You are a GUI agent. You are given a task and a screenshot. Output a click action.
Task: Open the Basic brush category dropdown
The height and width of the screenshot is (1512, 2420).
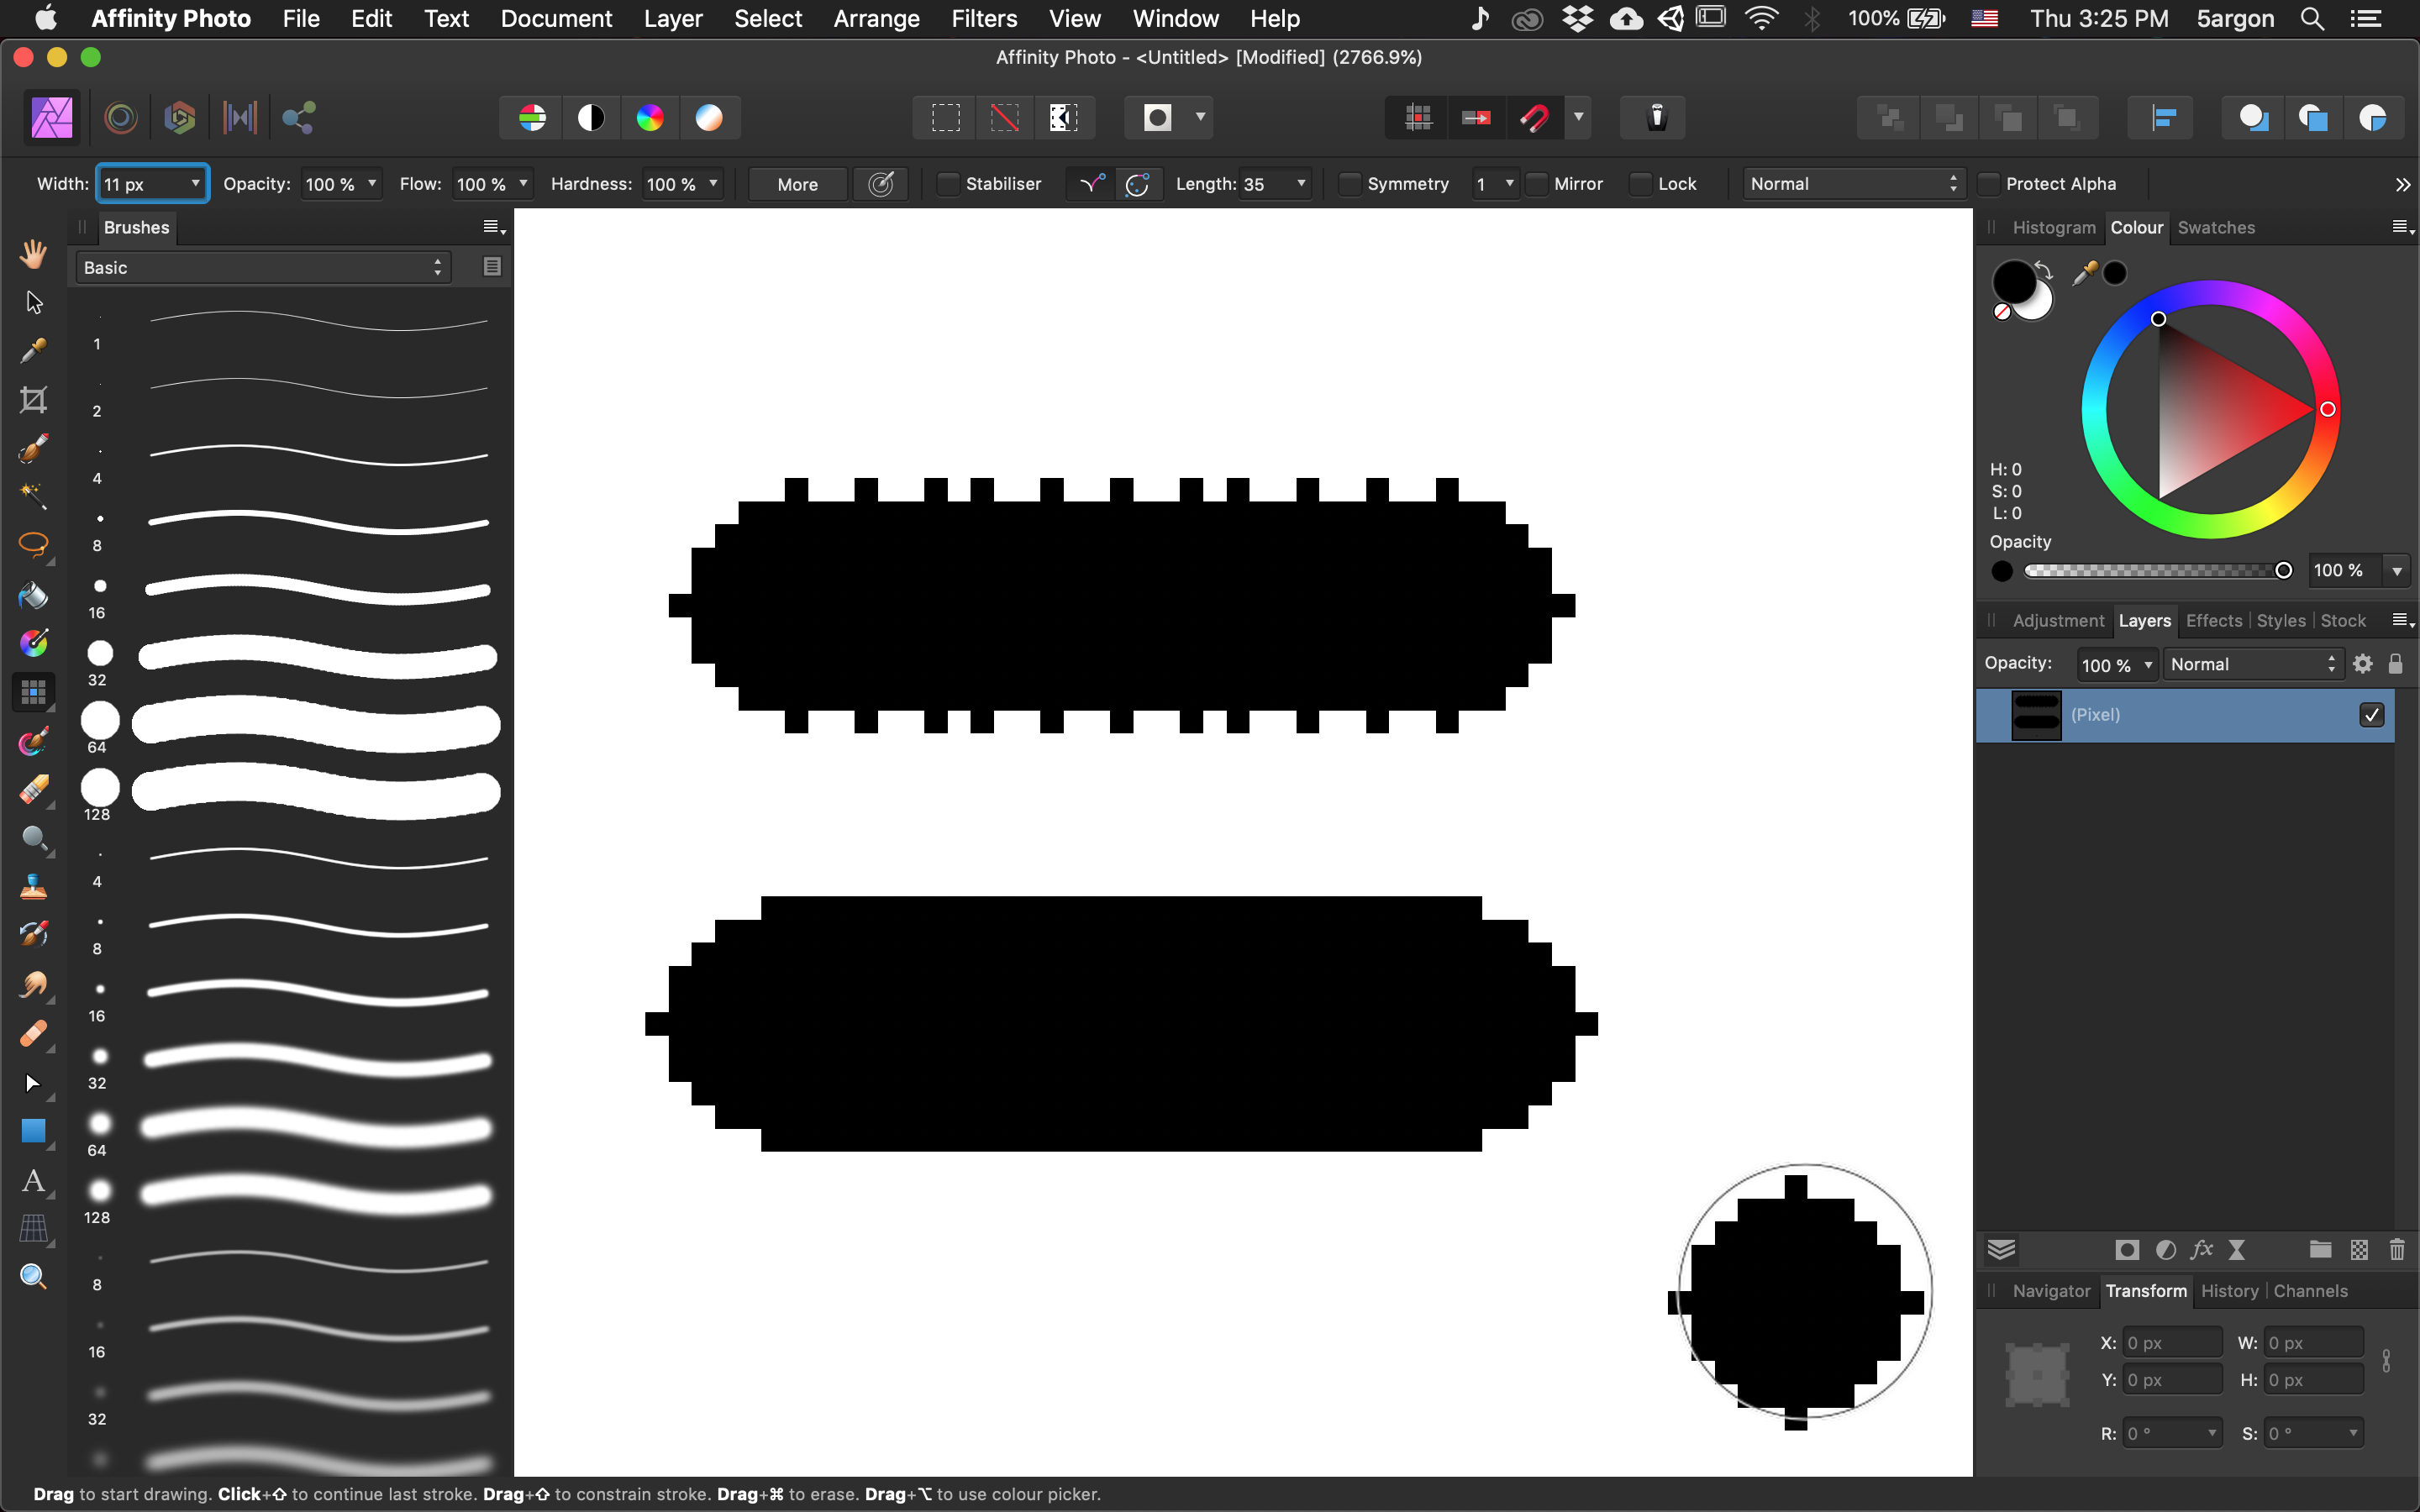tap(263, 268)
